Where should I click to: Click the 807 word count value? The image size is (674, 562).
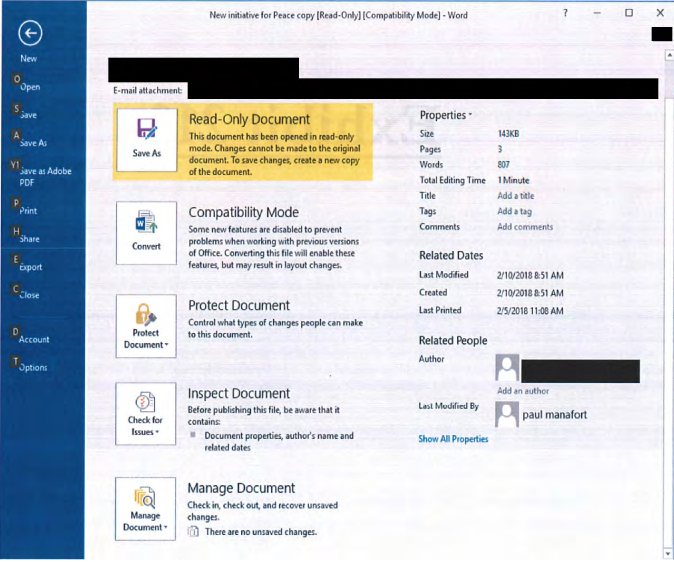pos(504,165)
